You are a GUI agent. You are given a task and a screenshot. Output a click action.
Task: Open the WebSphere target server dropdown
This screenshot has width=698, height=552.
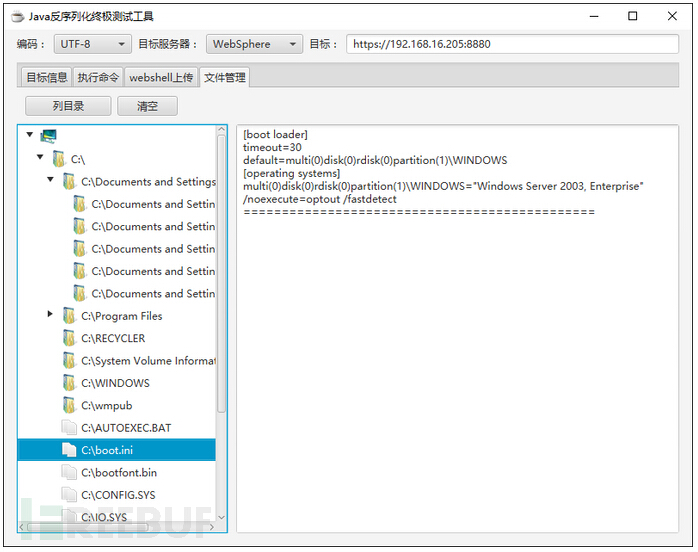(x=254, y=44)
